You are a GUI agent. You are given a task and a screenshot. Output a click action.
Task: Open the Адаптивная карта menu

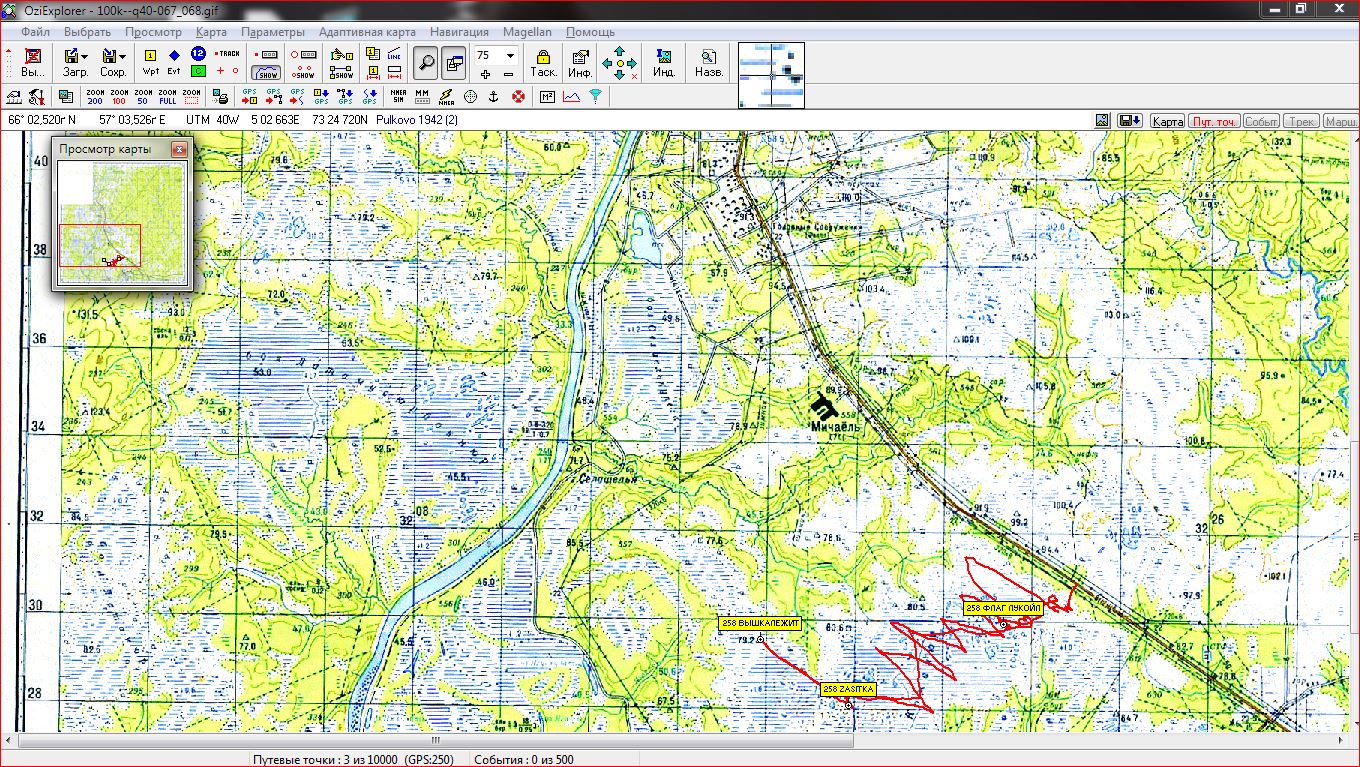pyautogui.click(x=367, y=32)
